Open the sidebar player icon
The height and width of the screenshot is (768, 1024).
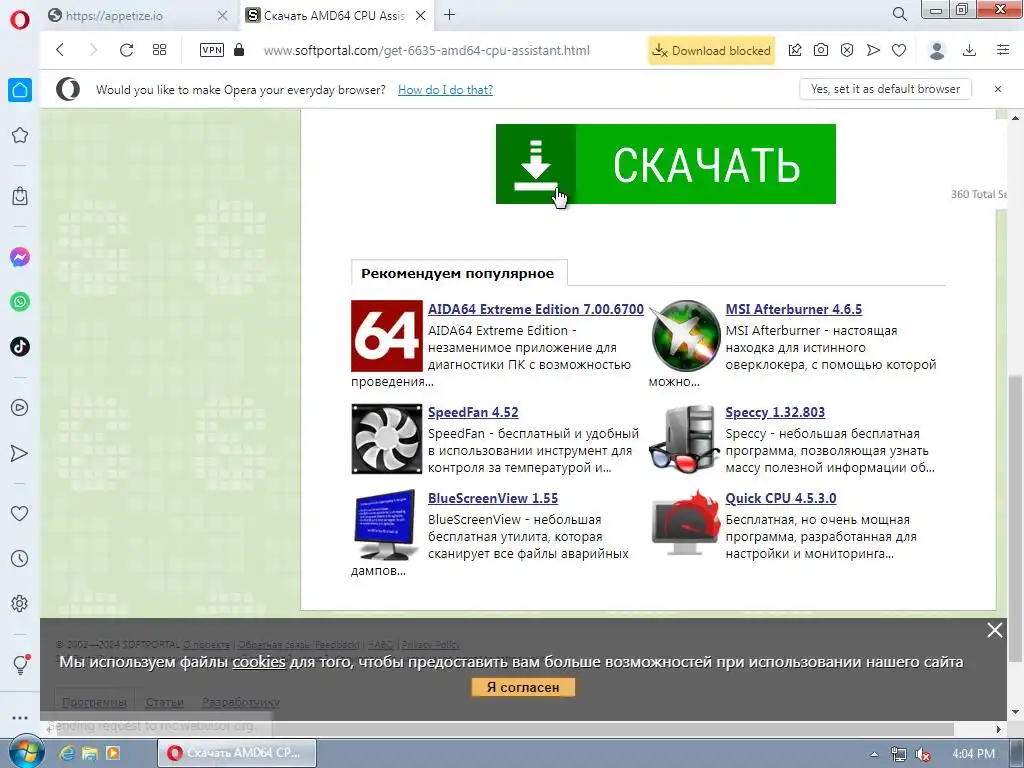tap(20, 408)
